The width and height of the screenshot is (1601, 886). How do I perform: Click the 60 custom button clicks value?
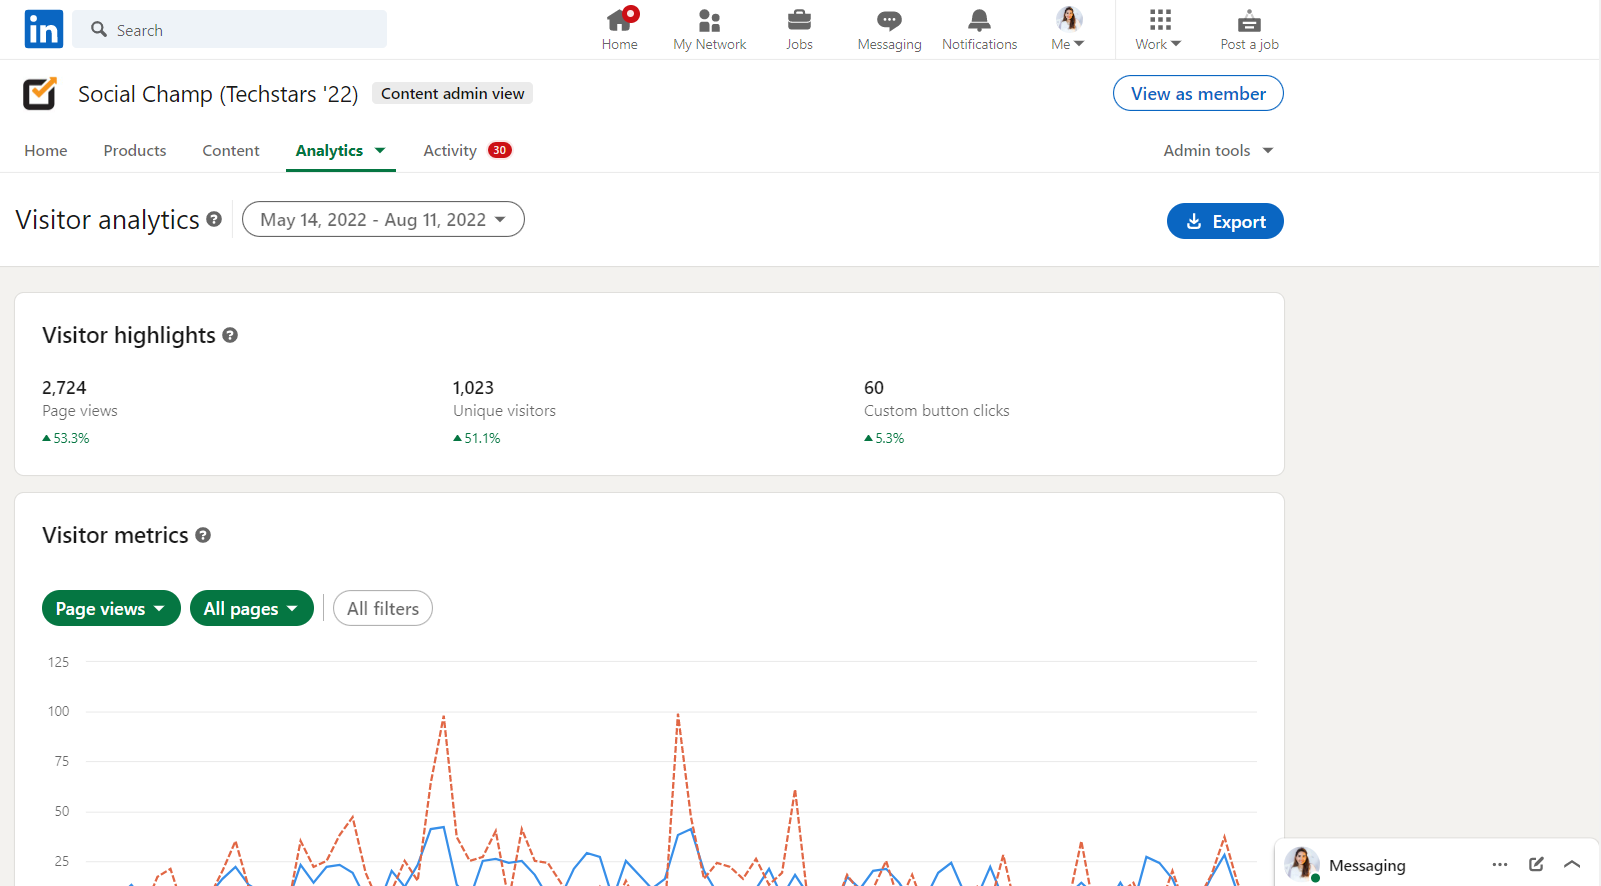pyautogui.click(x=874, y=387)
